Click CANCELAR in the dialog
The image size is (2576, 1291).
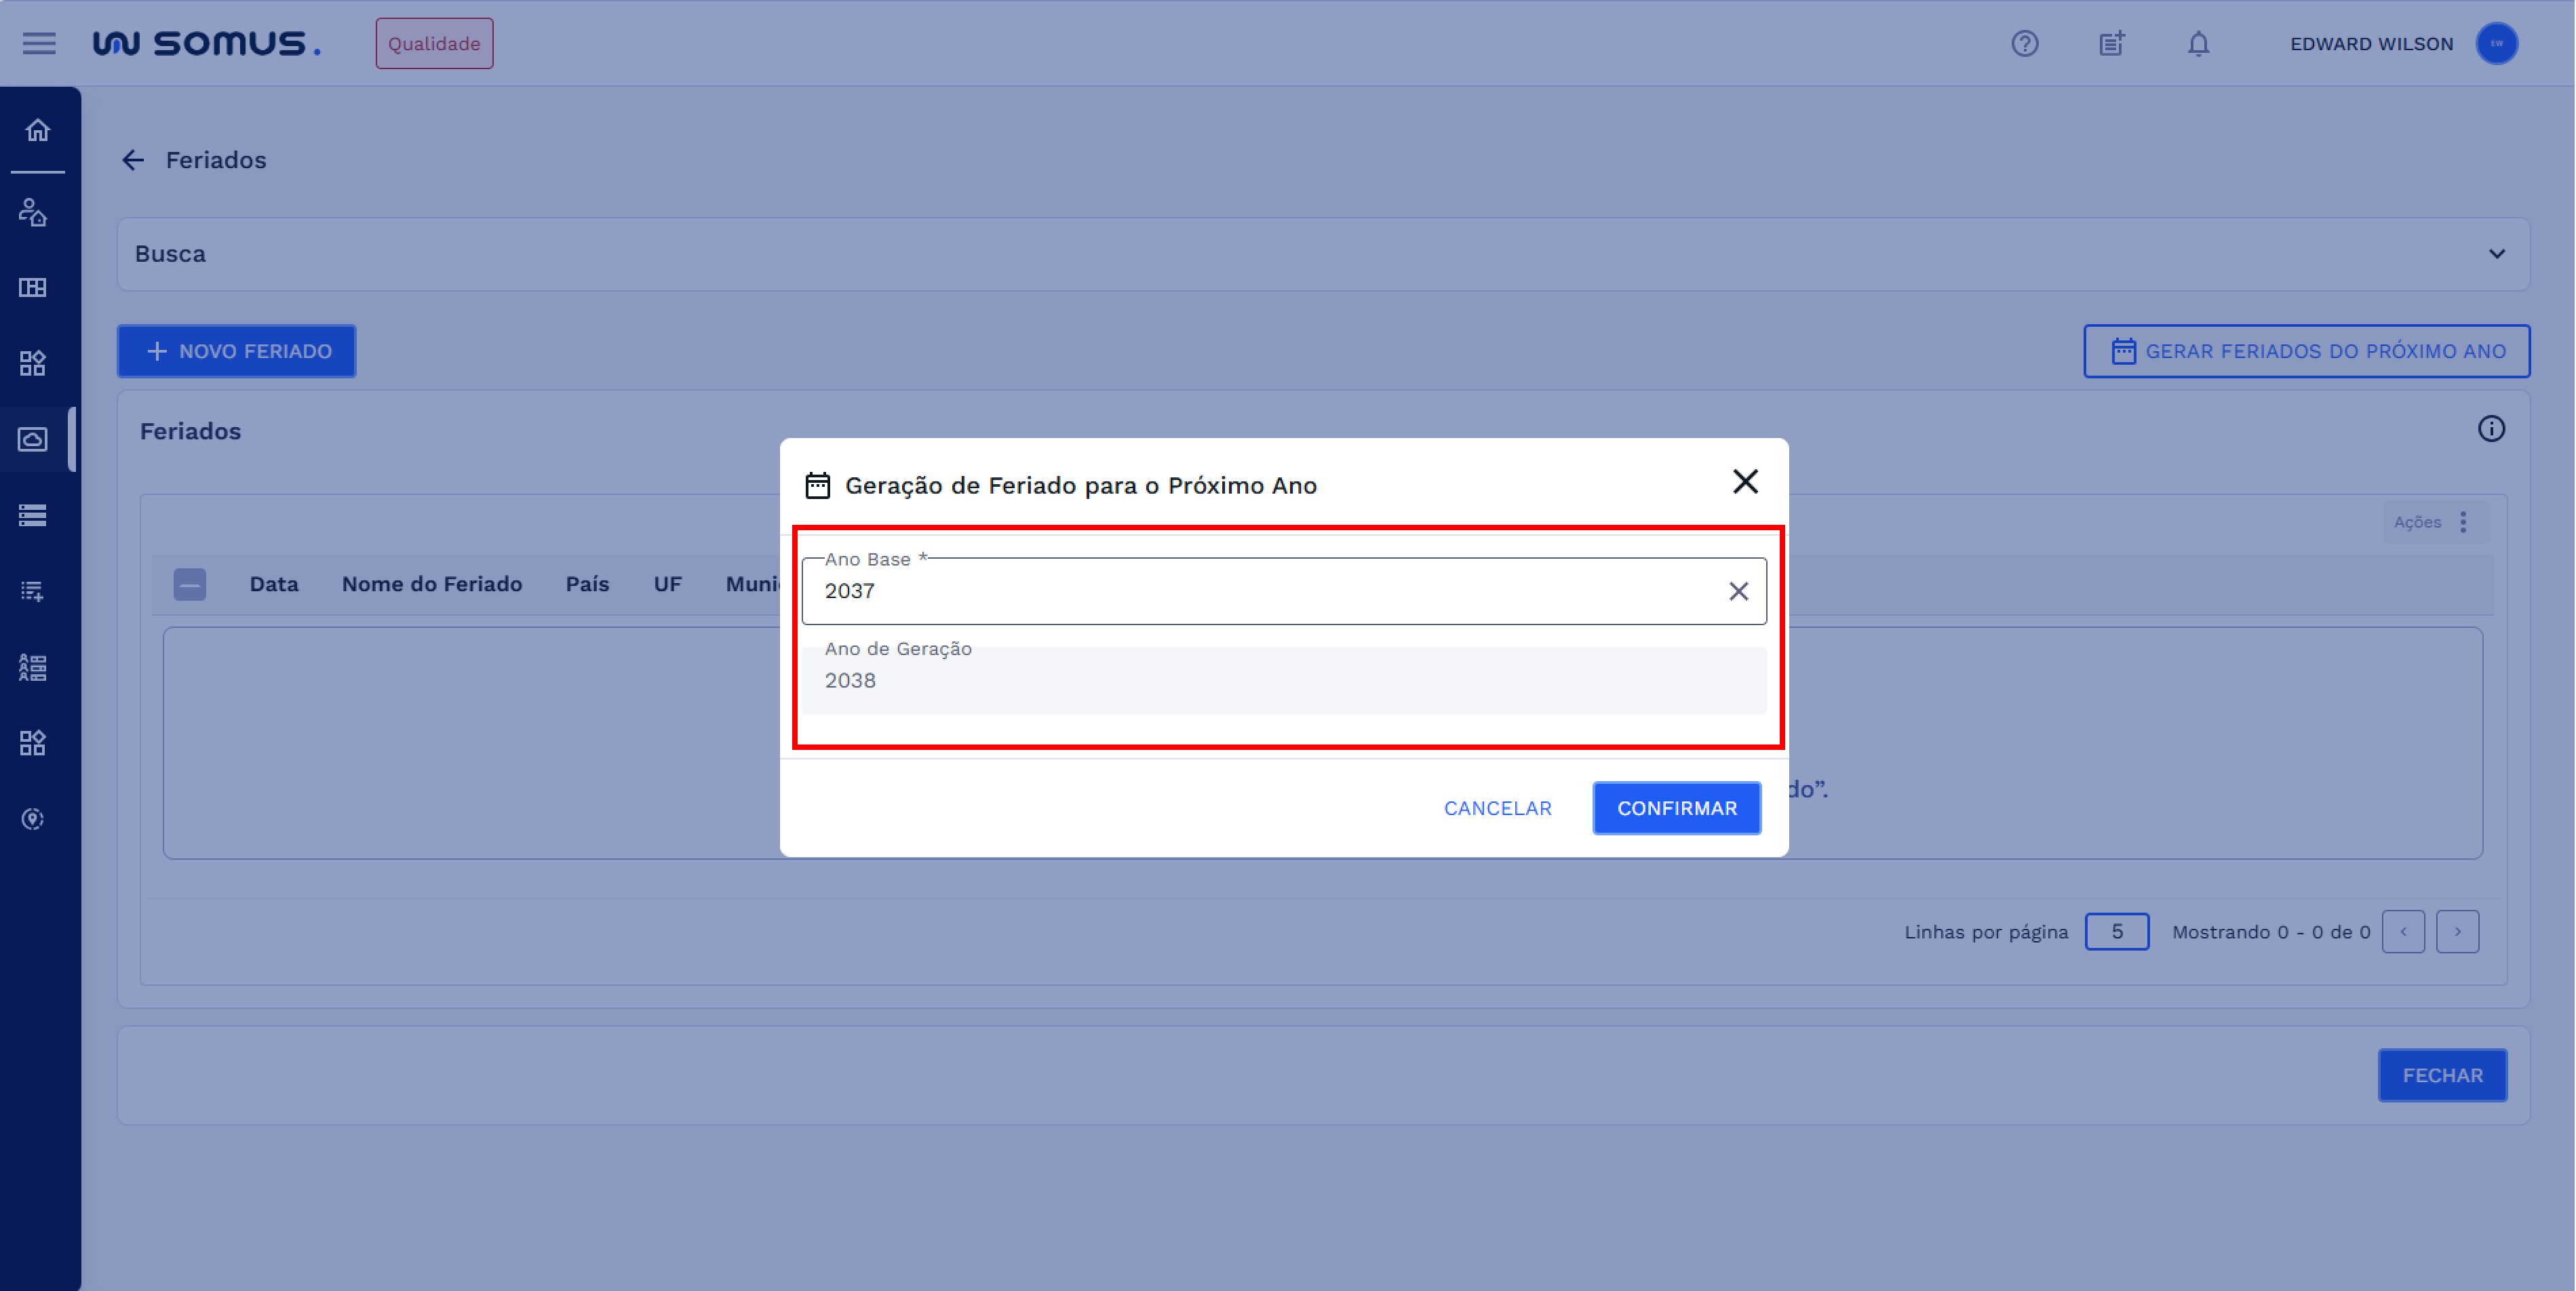tap(1497, 808)
